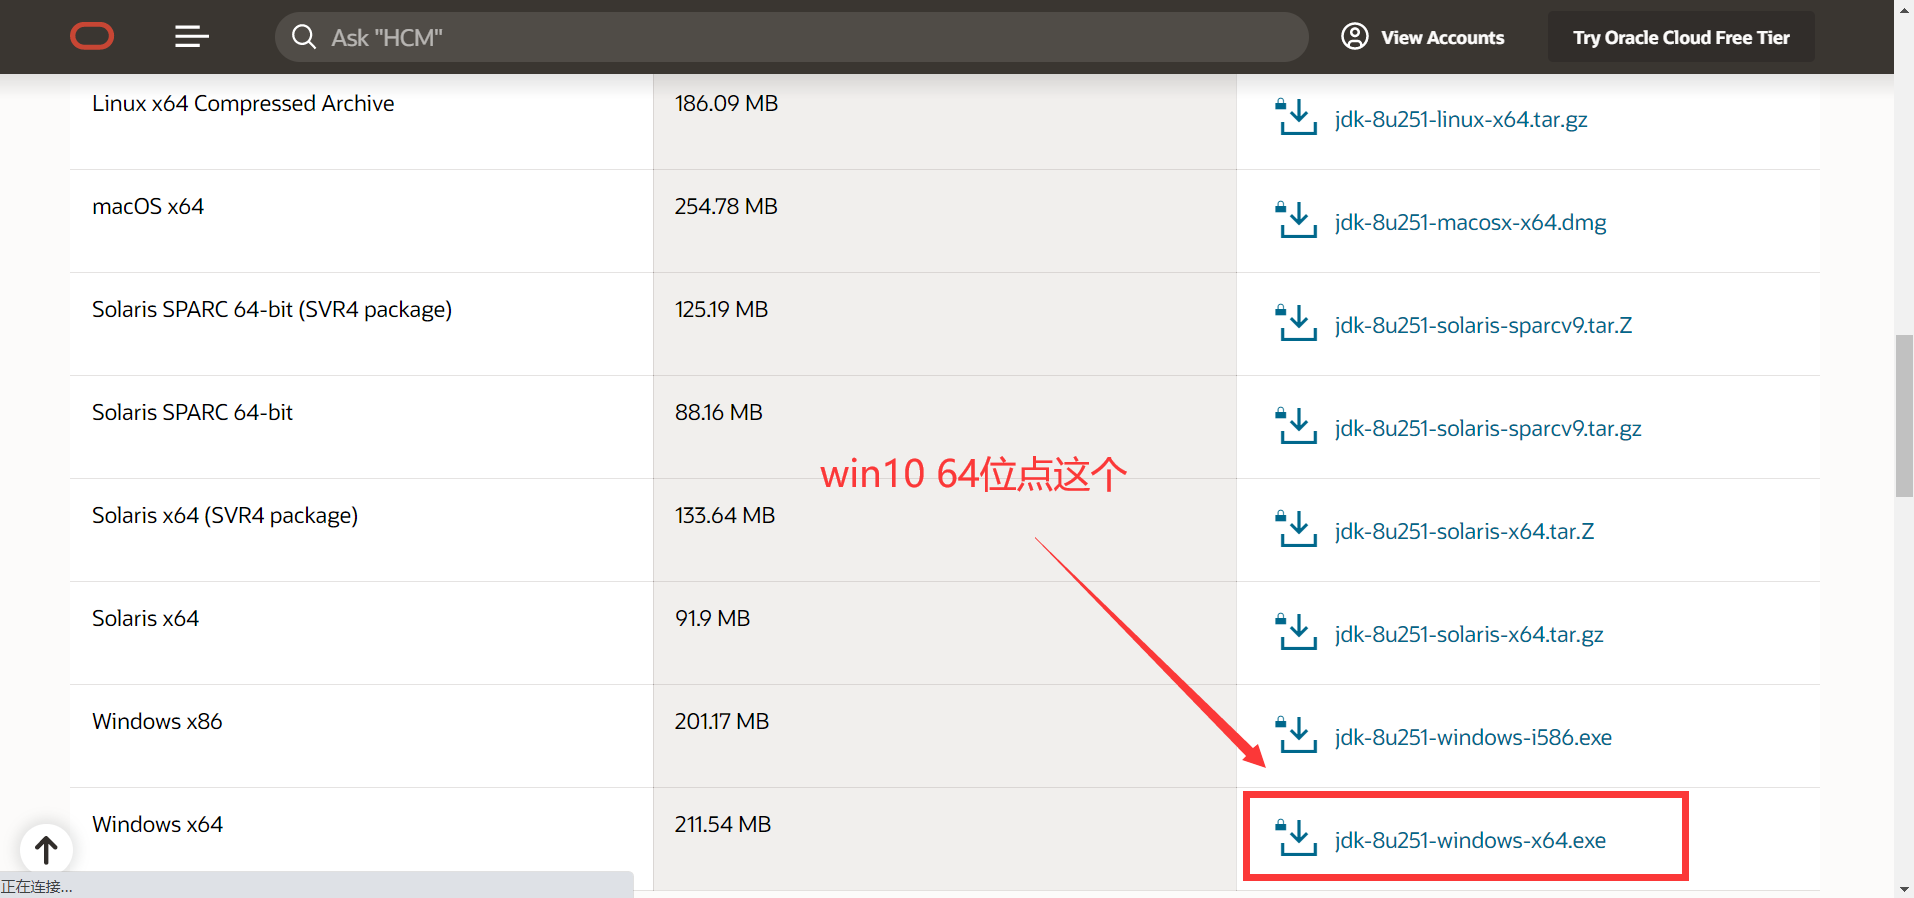Click the 正在连接 status bar text
Image resolution: width=1914 pixels, height=898 pixels.
36,887
